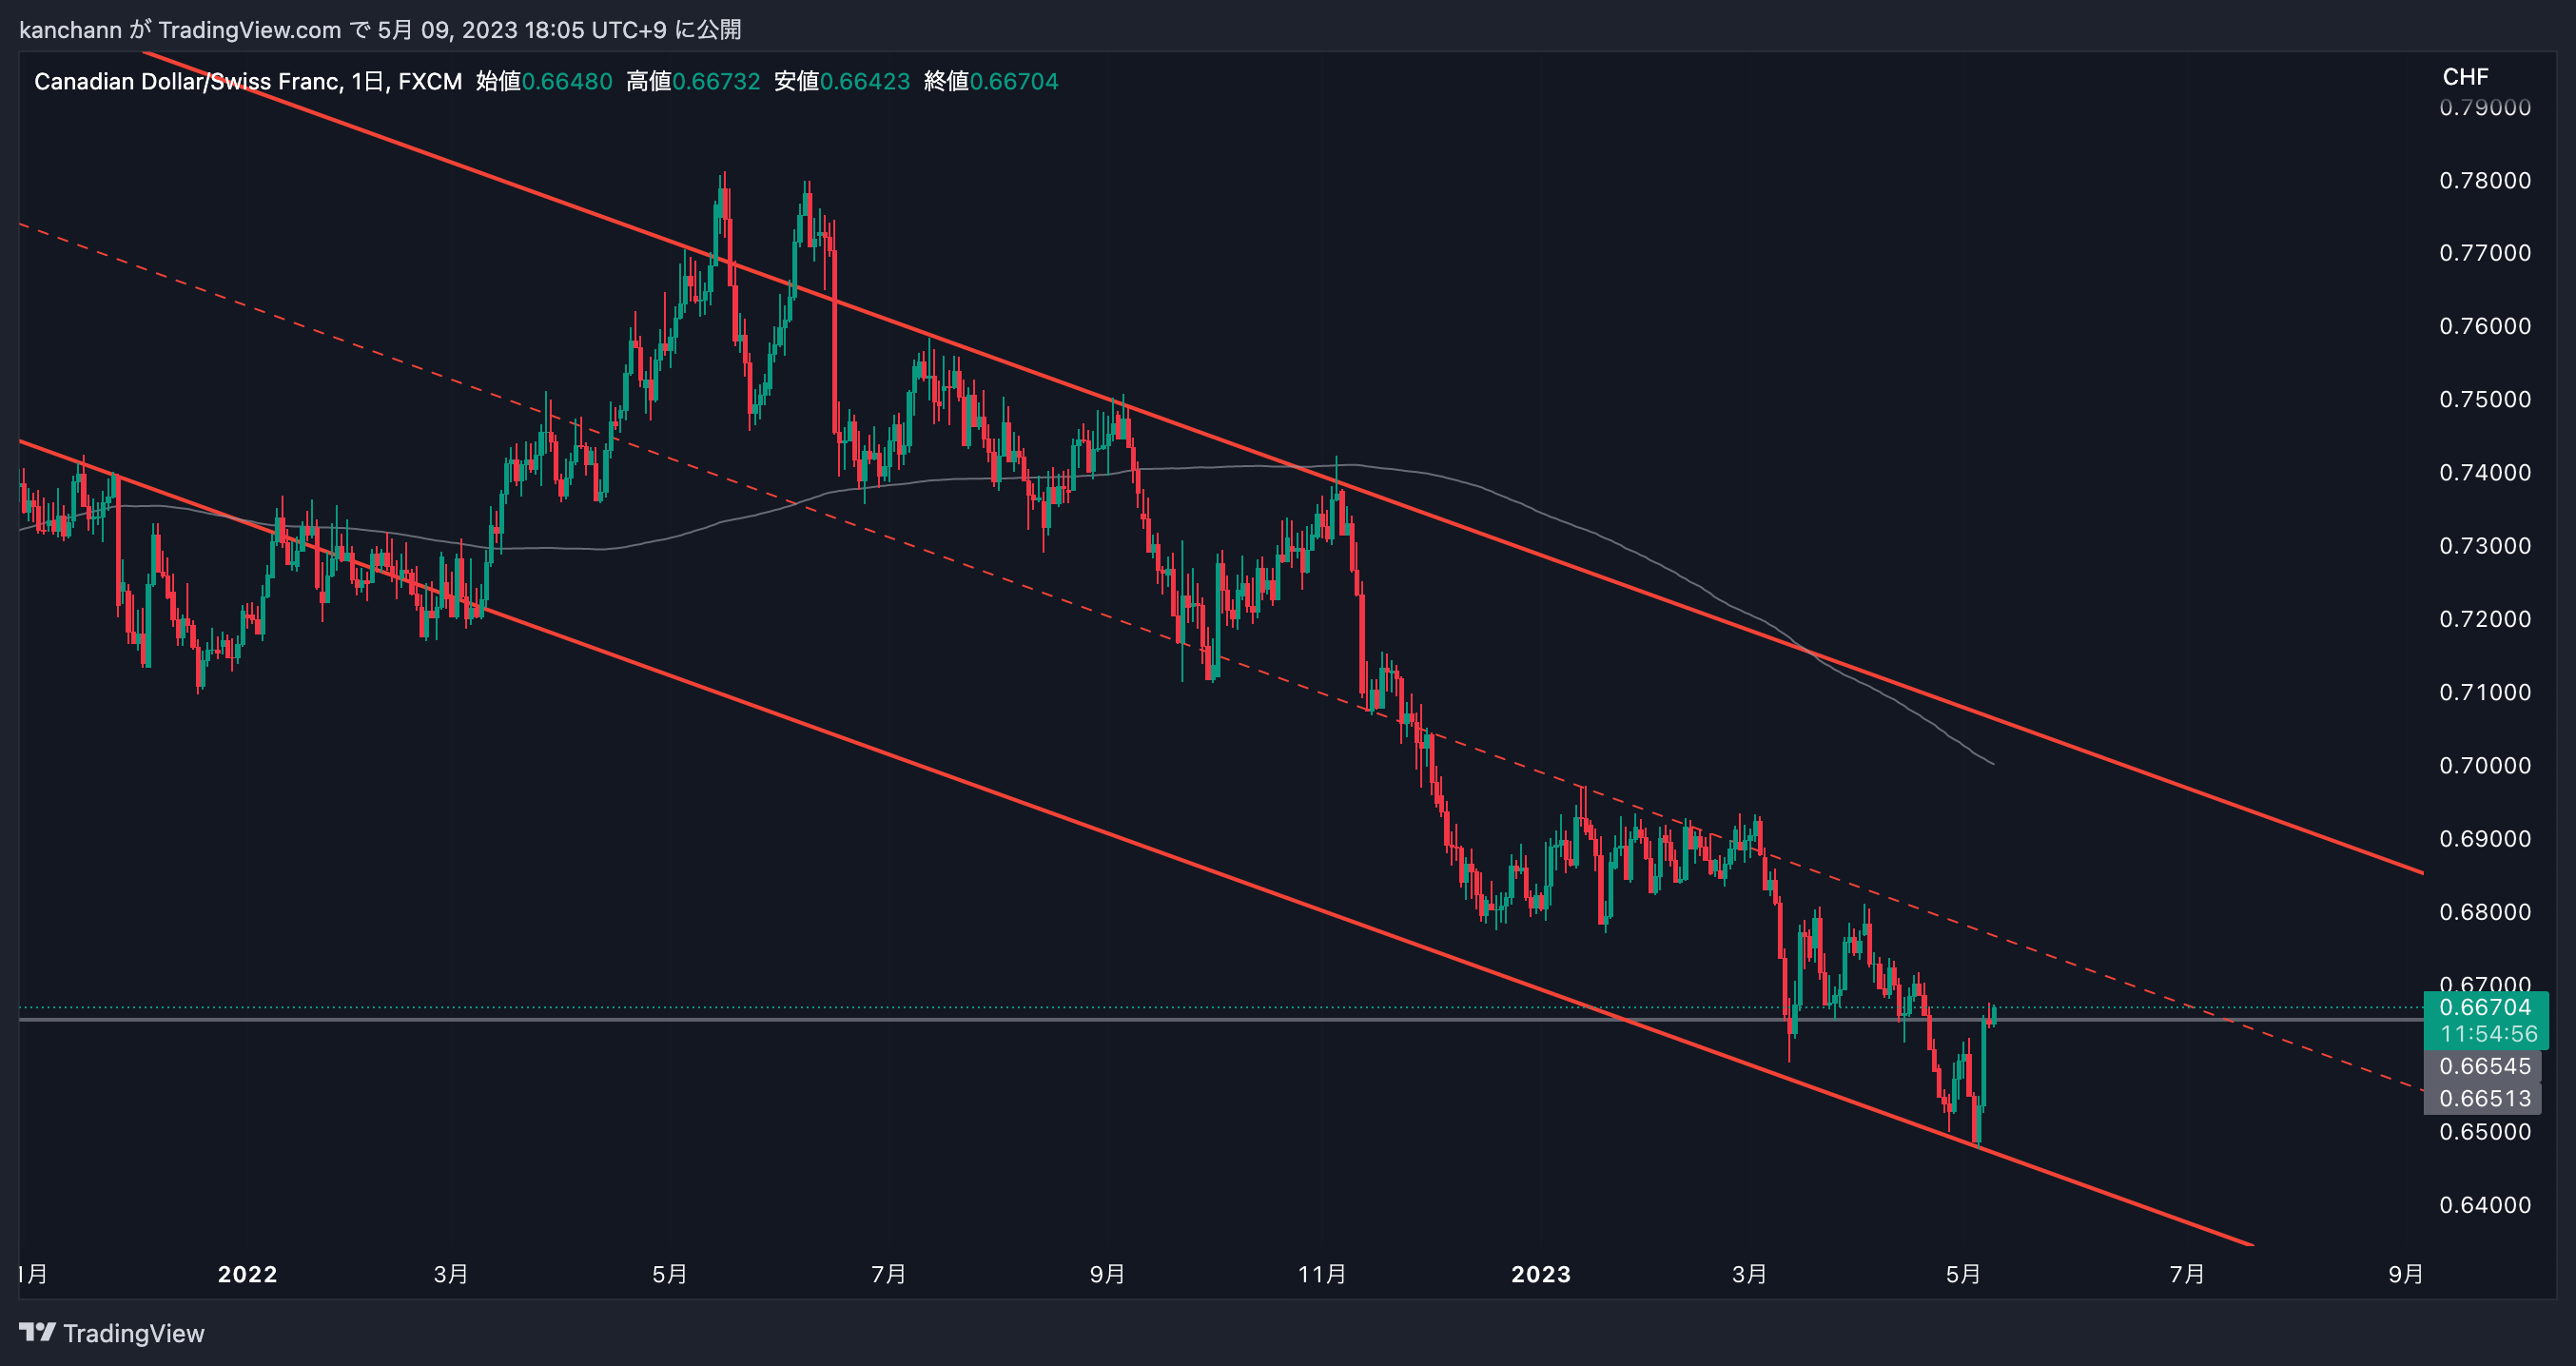Click the chart title Canadian Dollar/Swiss Franc
Image resolution: width=2576 pixels, height=1366 pixels.
pyautogui.click(x=188, y=81)
